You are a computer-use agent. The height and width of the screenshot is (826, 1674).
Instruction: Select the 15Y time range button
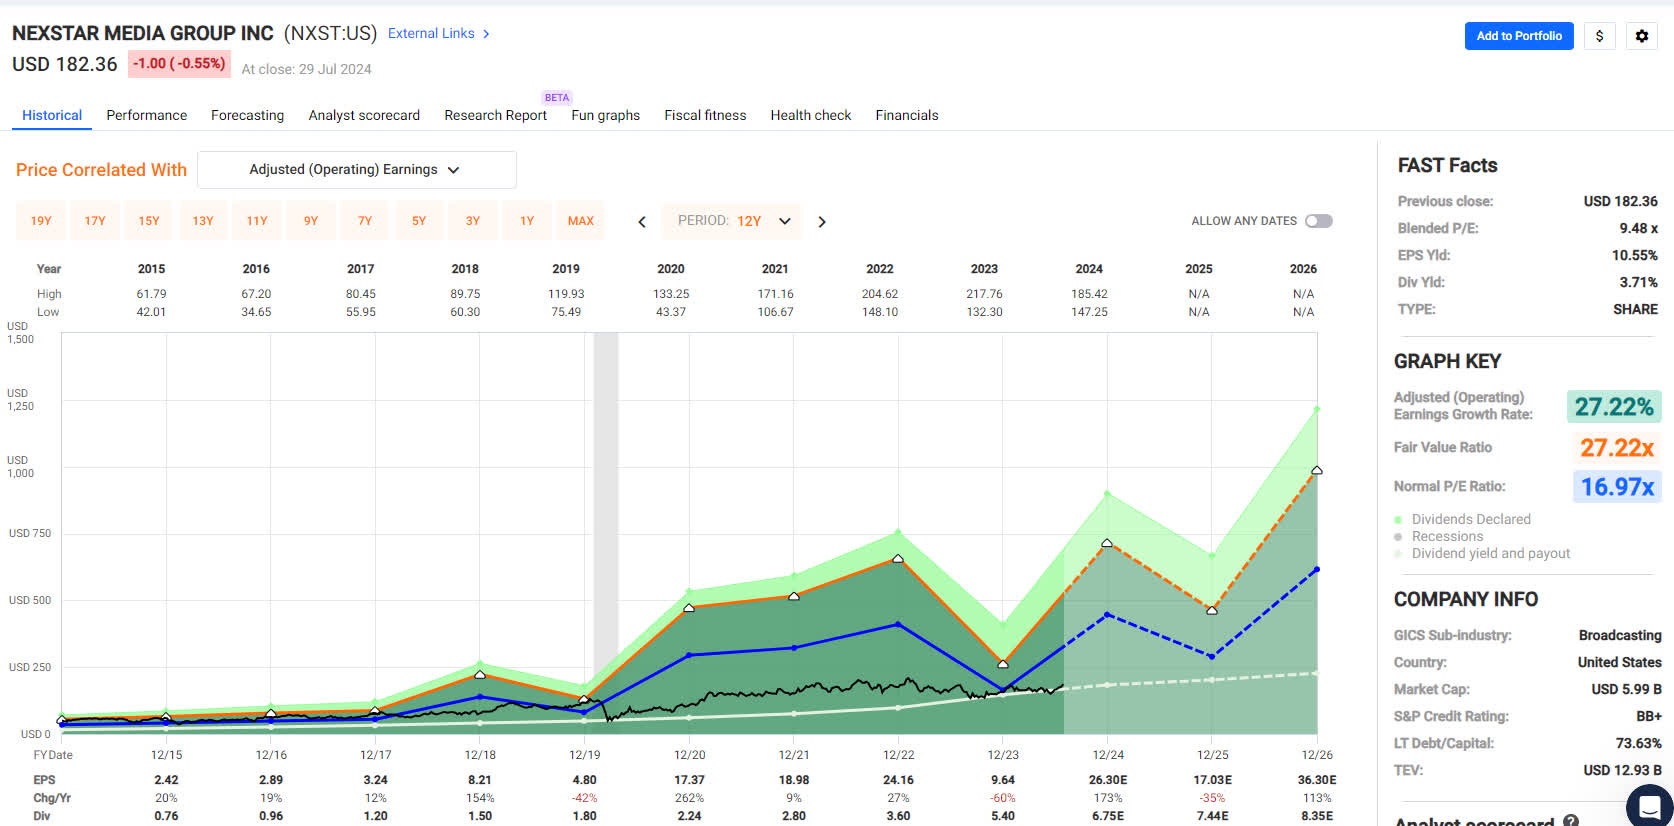pos(149,221)
